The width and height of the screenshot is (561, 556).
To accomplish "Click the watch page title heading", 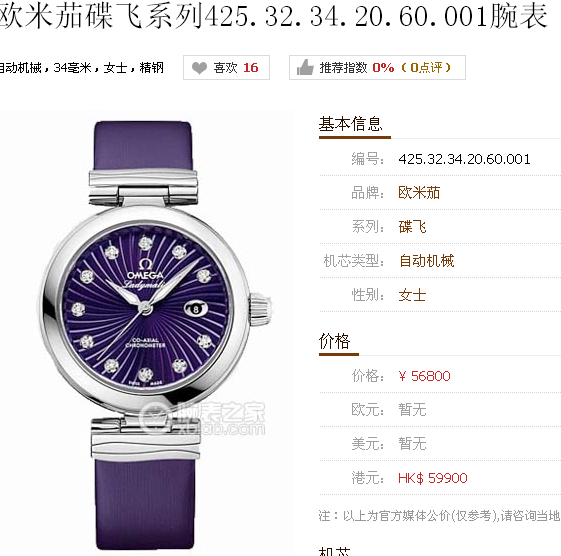I will point(273,16).
